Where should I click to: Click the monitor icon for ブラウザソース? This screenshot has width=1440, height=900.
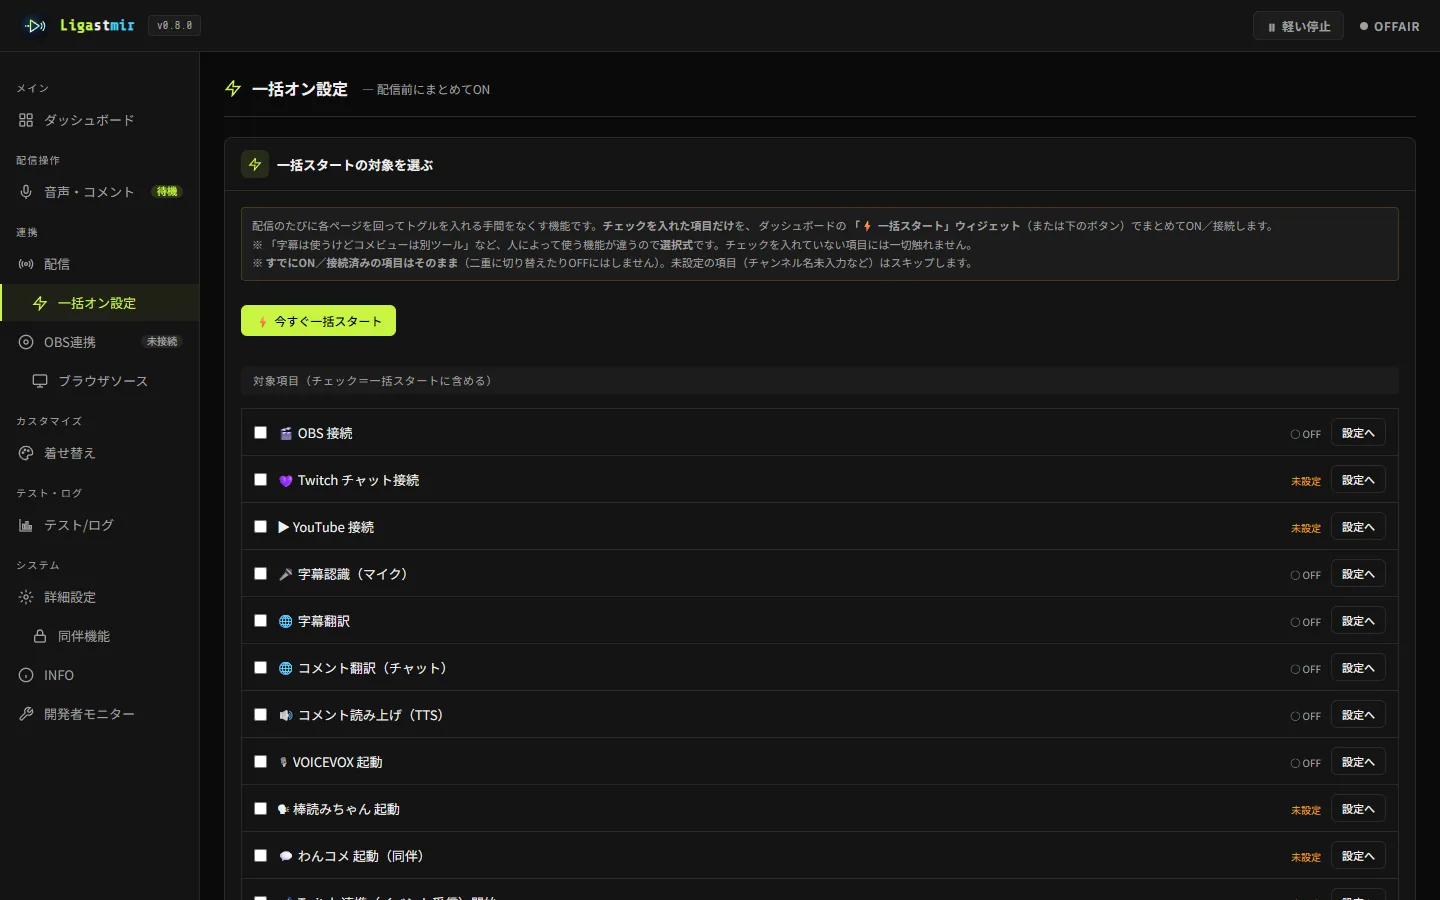tap(40, 381)
